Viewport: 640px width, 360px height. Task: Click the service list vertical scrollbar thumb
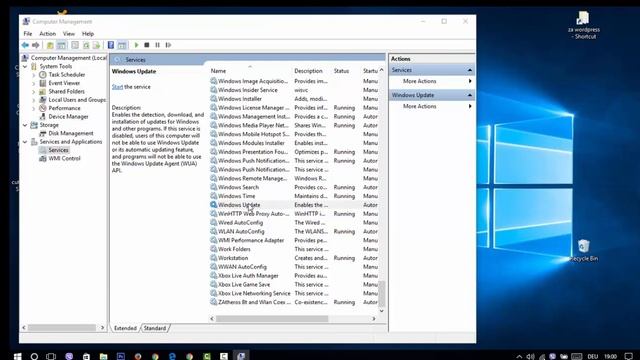382,293
